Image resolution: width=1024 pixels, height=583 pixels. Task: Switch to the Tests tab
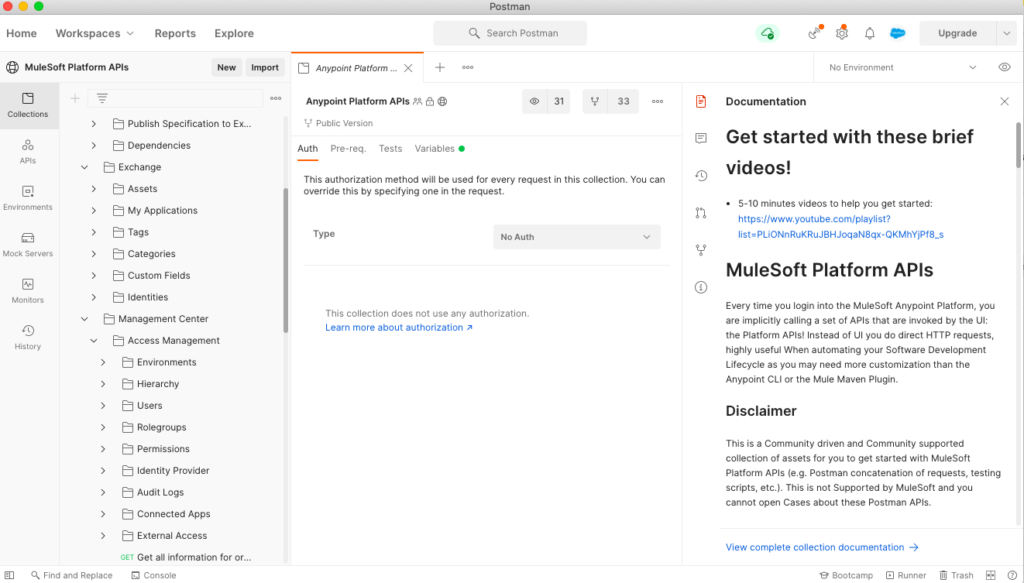point(391,149)
